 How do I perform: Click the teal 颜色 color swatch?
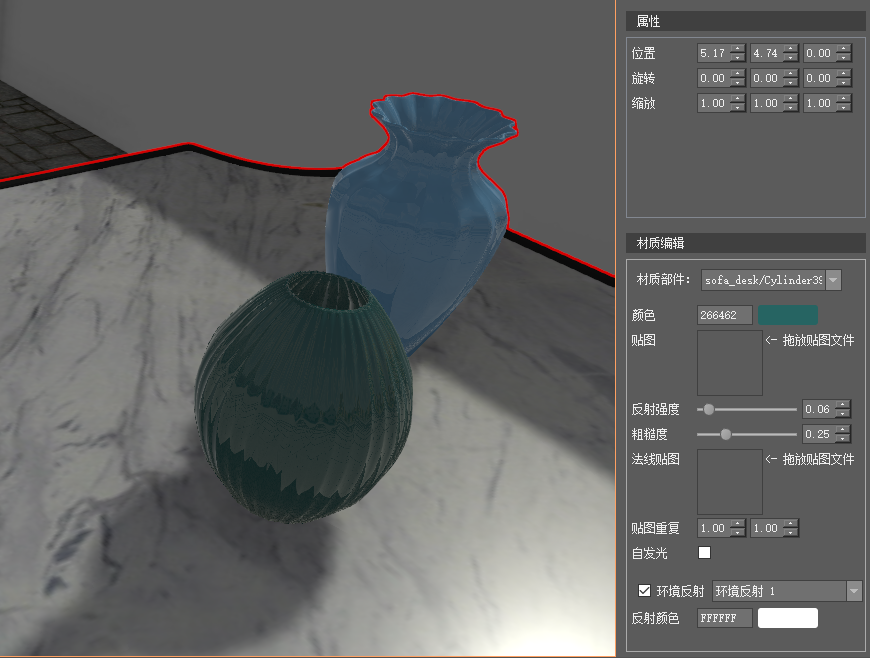787,315
